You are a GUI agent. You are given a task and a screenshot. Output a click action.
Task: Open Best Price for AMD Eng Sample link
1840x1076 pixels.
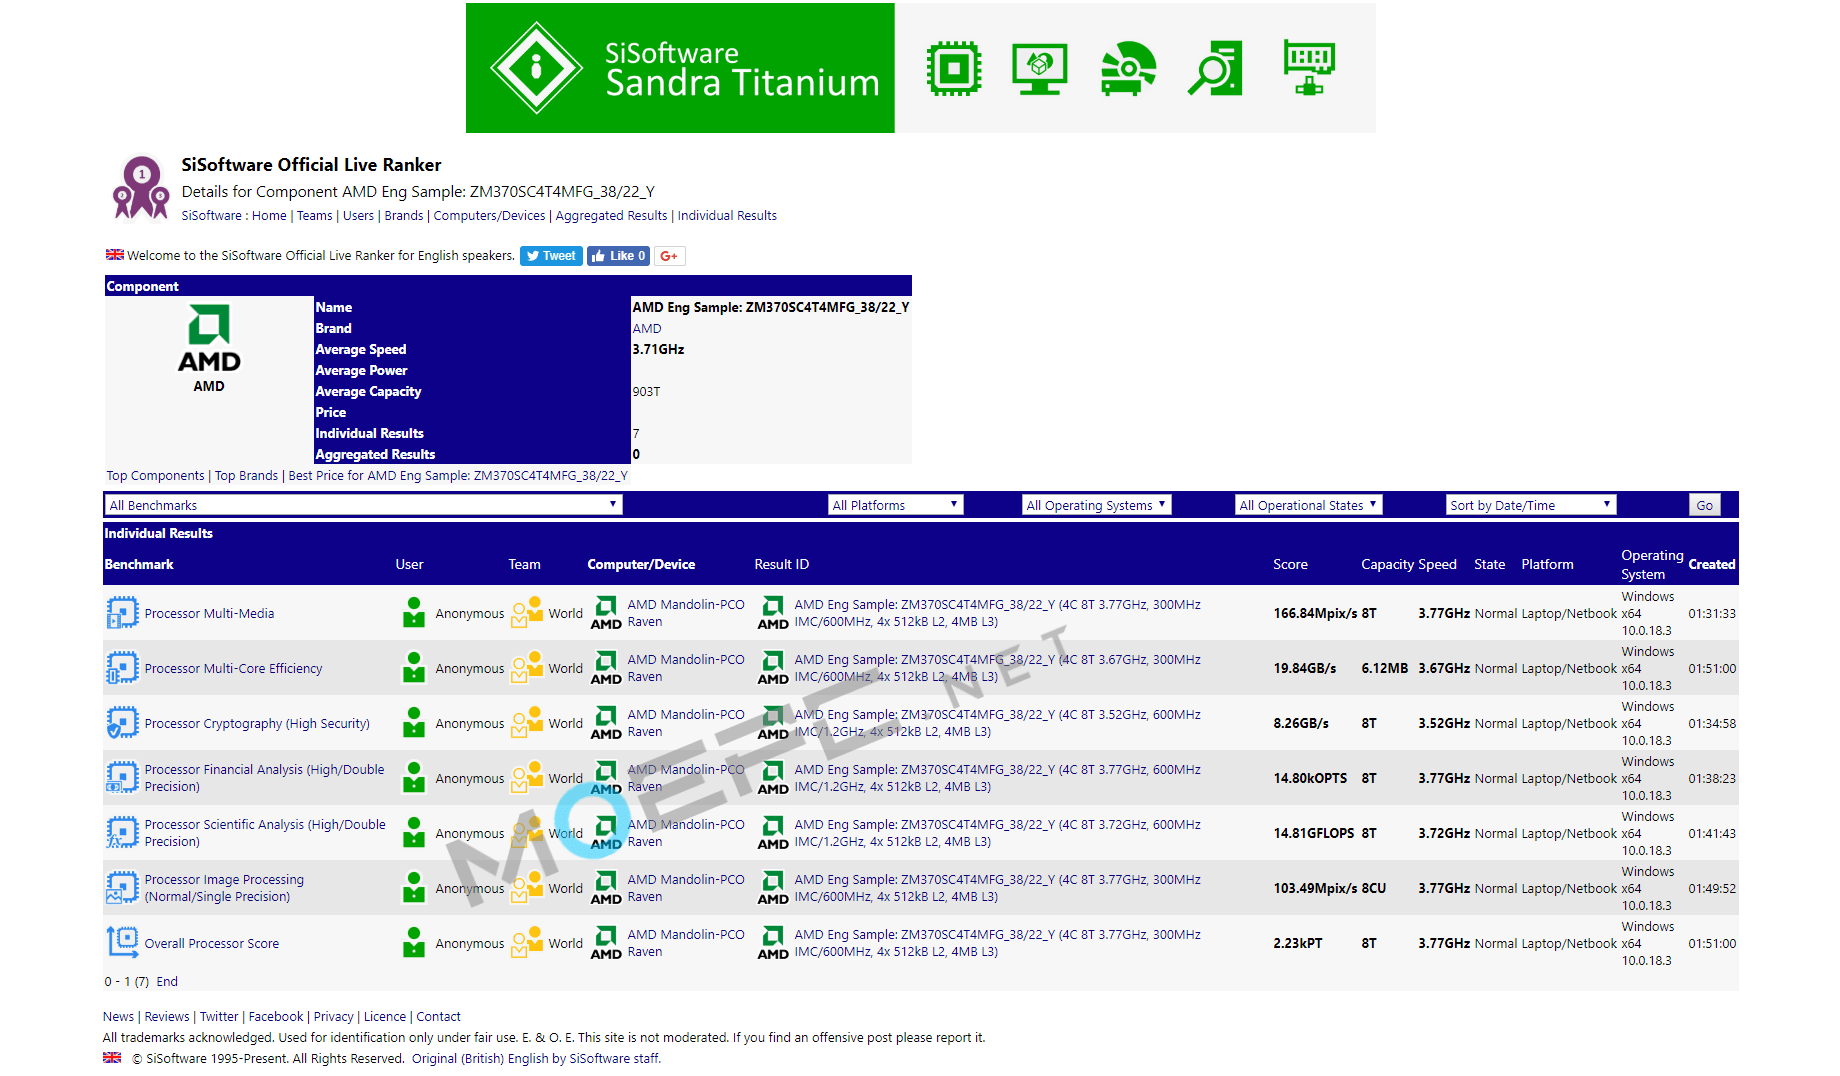(458, 475)
